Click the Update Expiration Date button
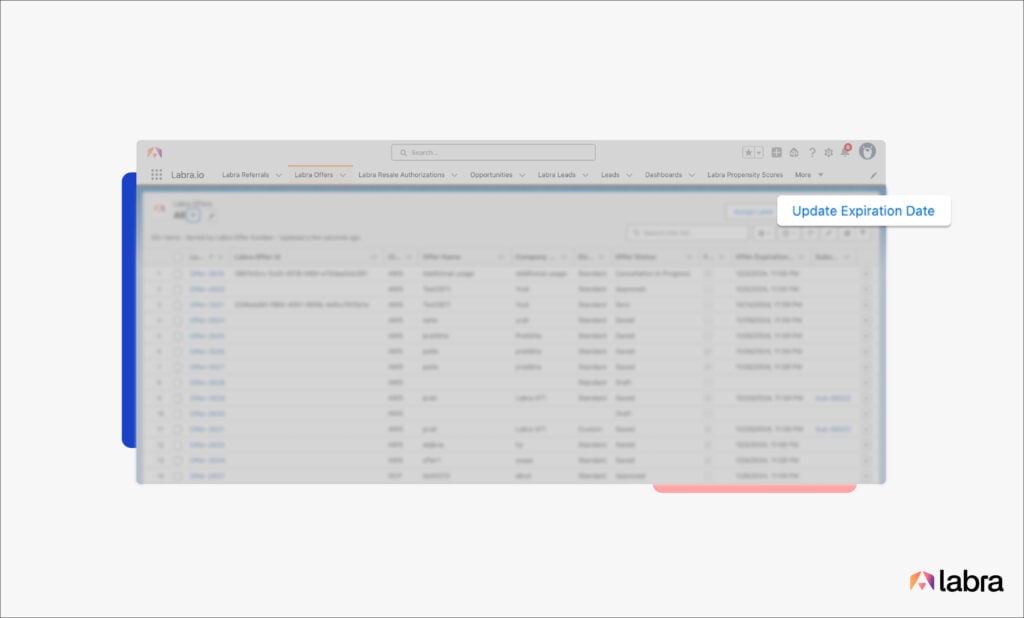This screenshot has height=618, width=1024. pyautogui.click(x=863, y=211)
